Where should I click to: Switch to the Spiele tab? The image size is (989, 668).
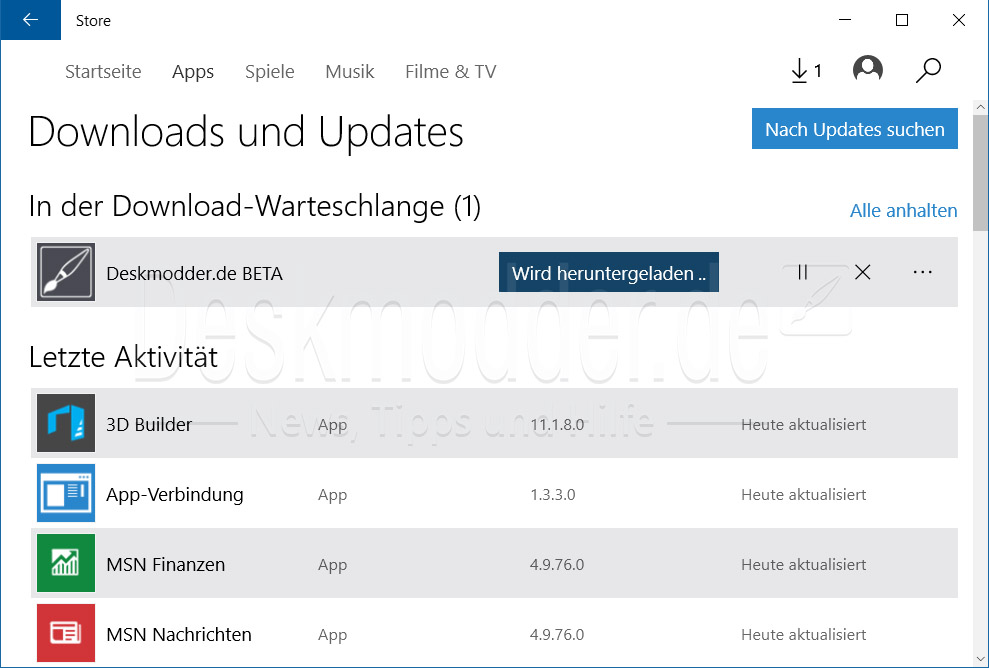[x=269, y=71]
